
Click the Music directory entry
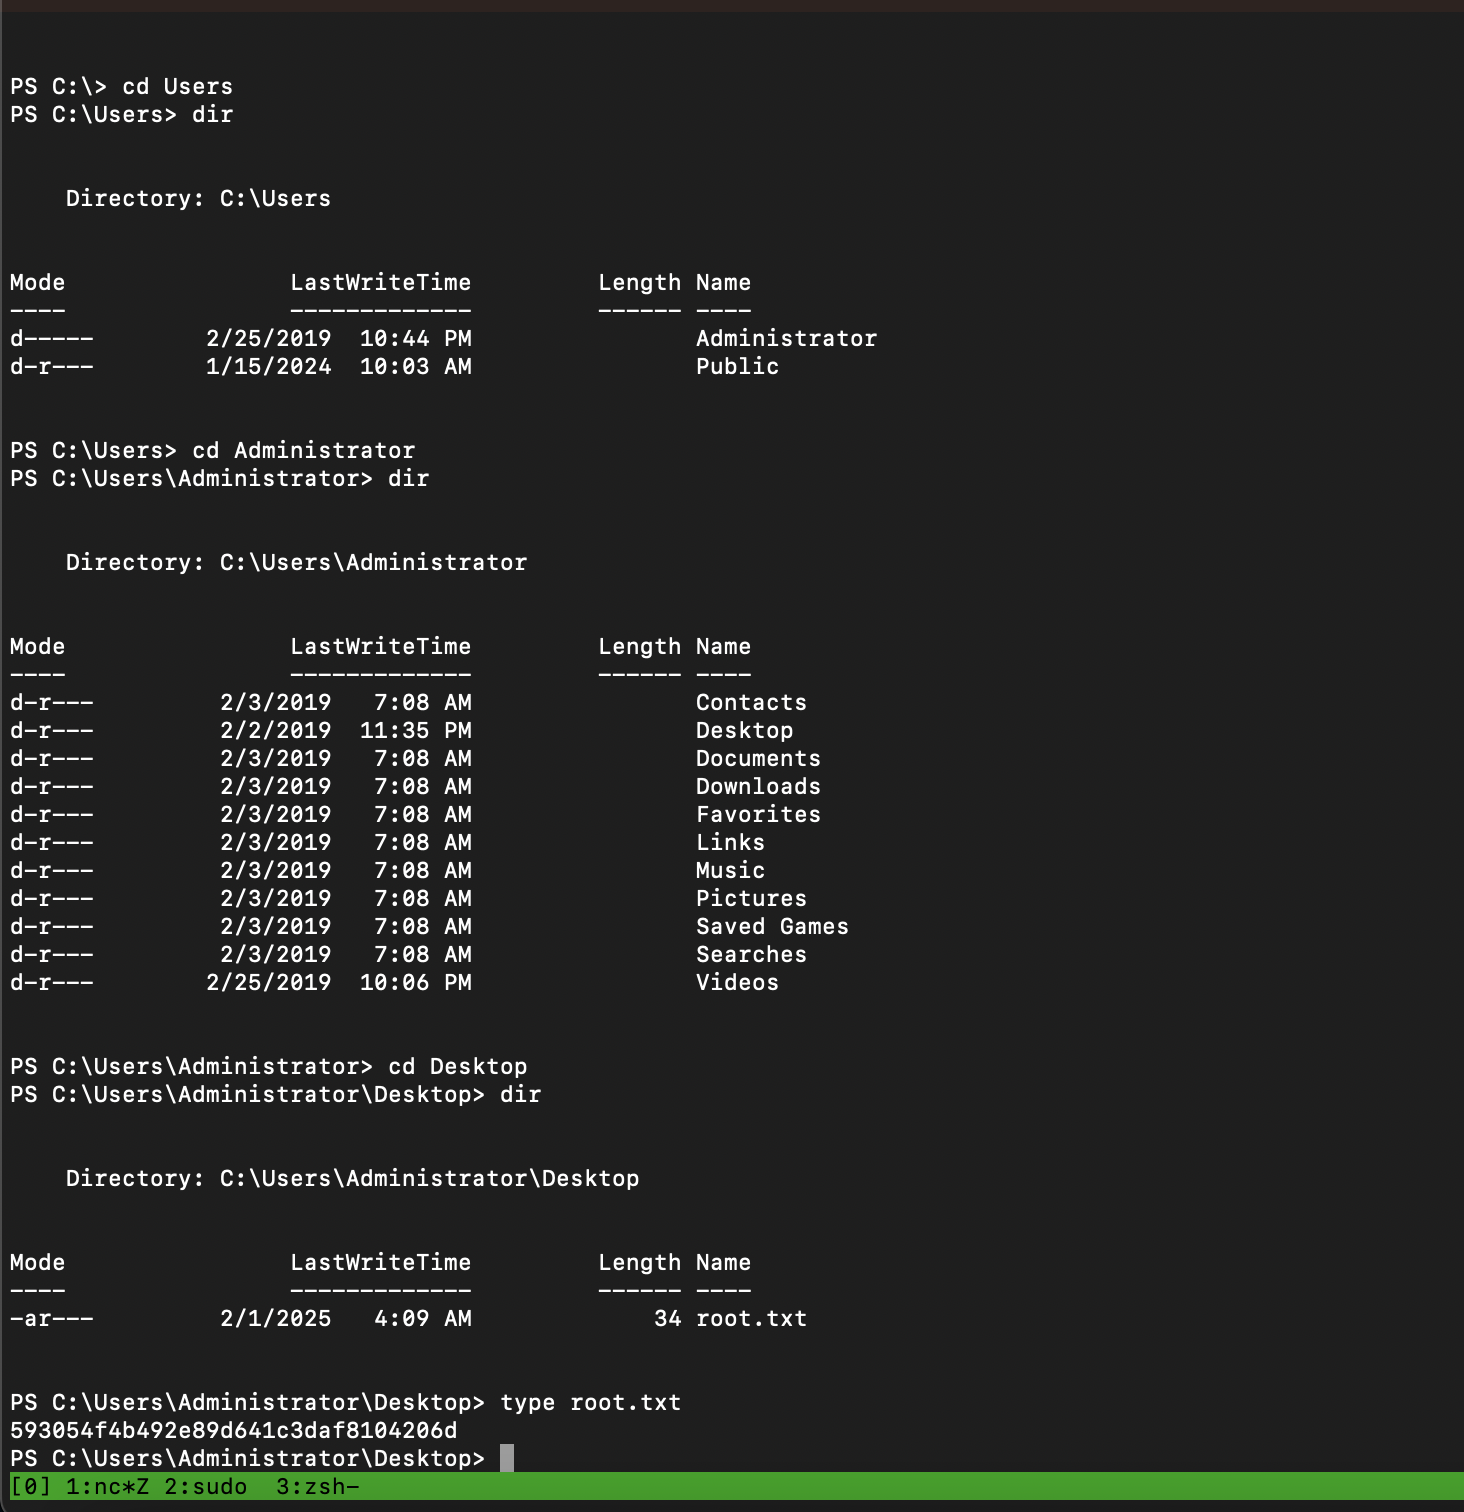click(x=730, y=870)
